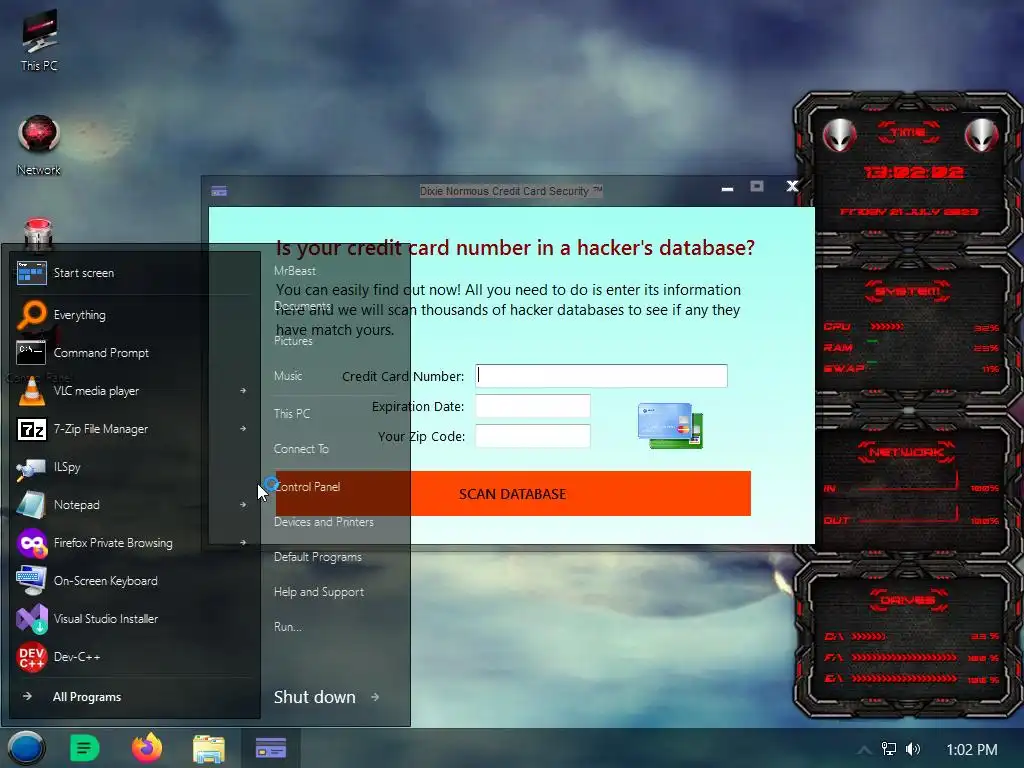The height and width of the screenshot is (768, 1024).
Task: Open the Run... dialog entry
Action: click(287, 627)
